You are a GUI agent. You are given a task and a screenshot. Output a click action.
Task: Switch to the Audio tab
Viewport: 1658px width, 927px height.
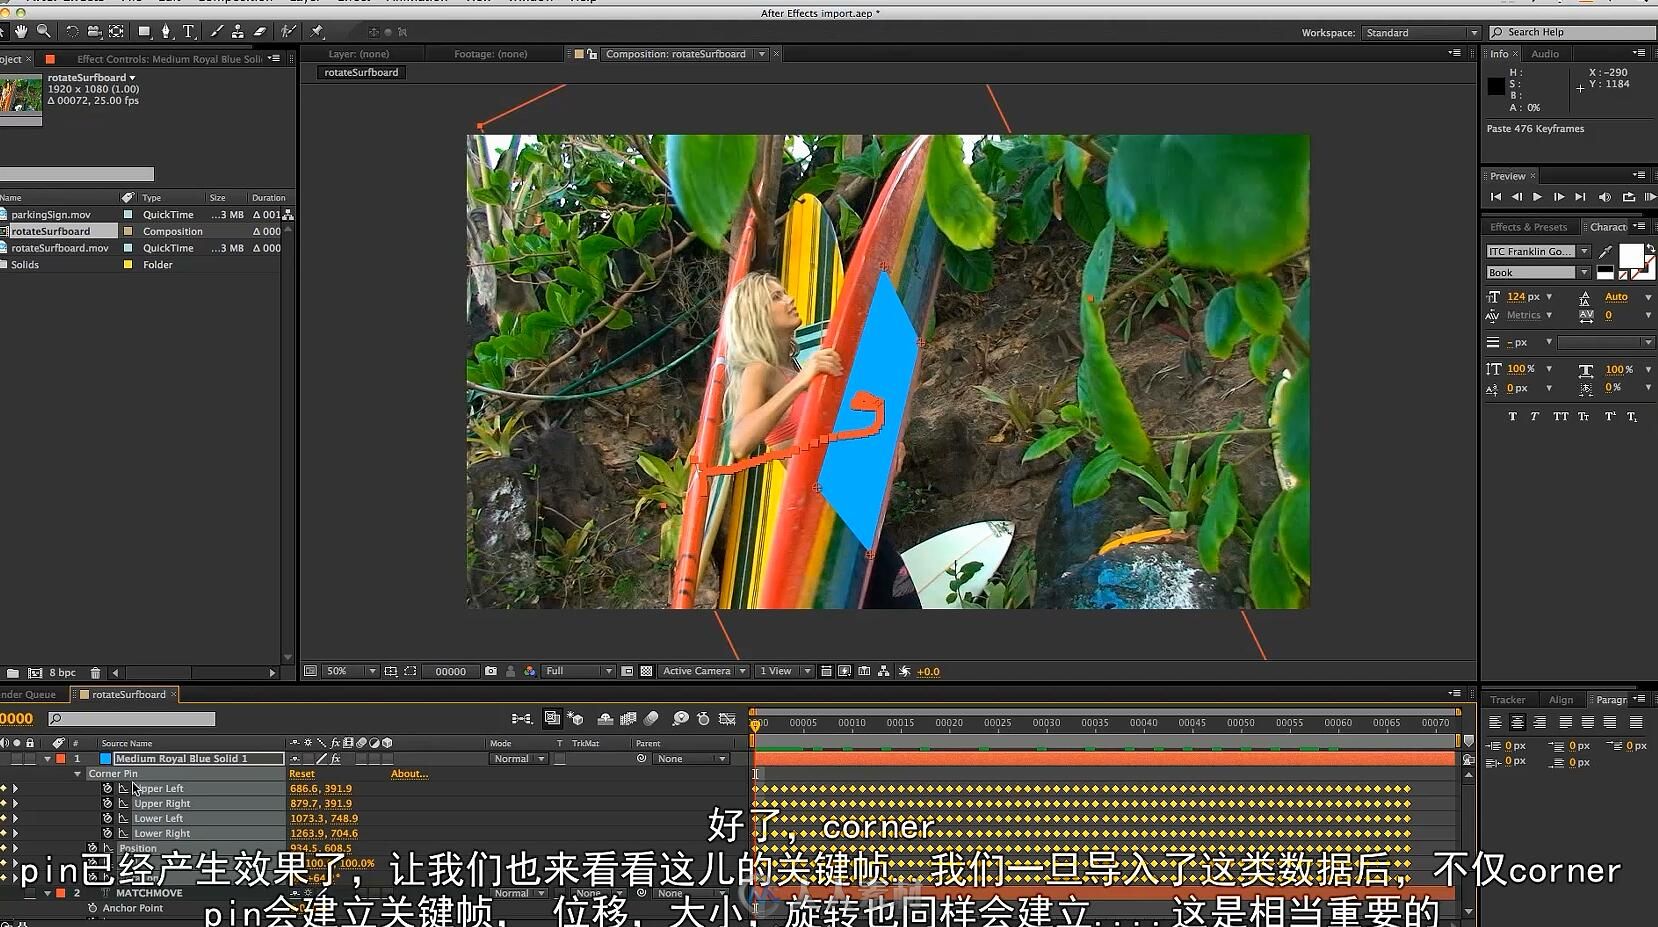click(x=1545, y=54)
